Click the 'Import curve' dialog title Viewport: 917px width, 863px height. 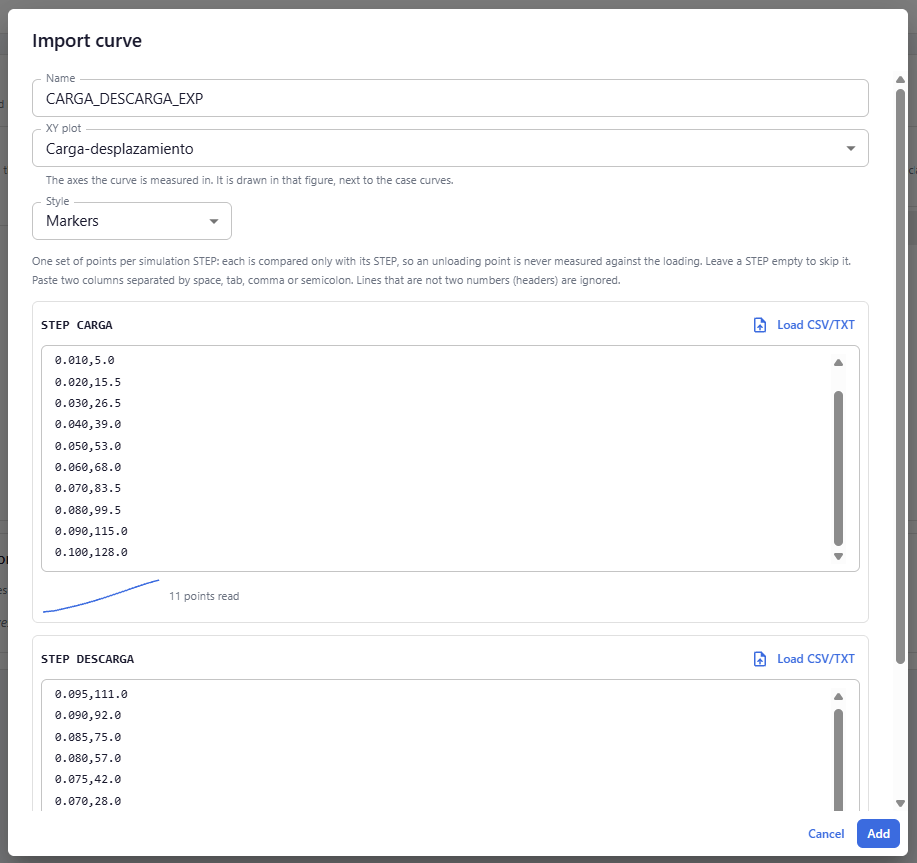click(x=87, y=41)
